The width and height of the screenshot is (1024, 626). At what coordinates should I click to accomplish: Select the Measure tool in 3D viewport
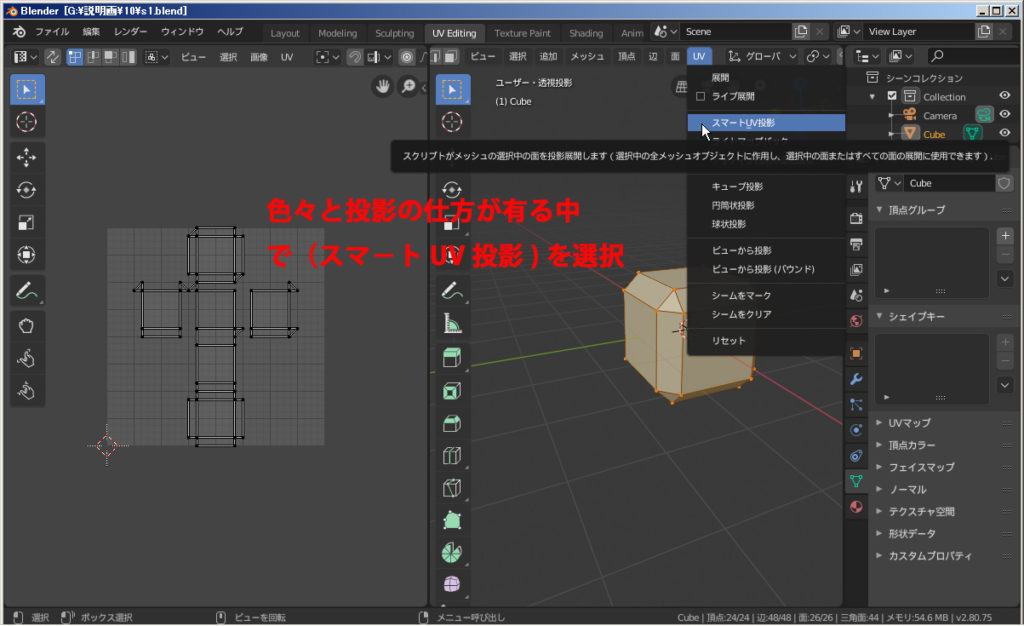(452, 323)
